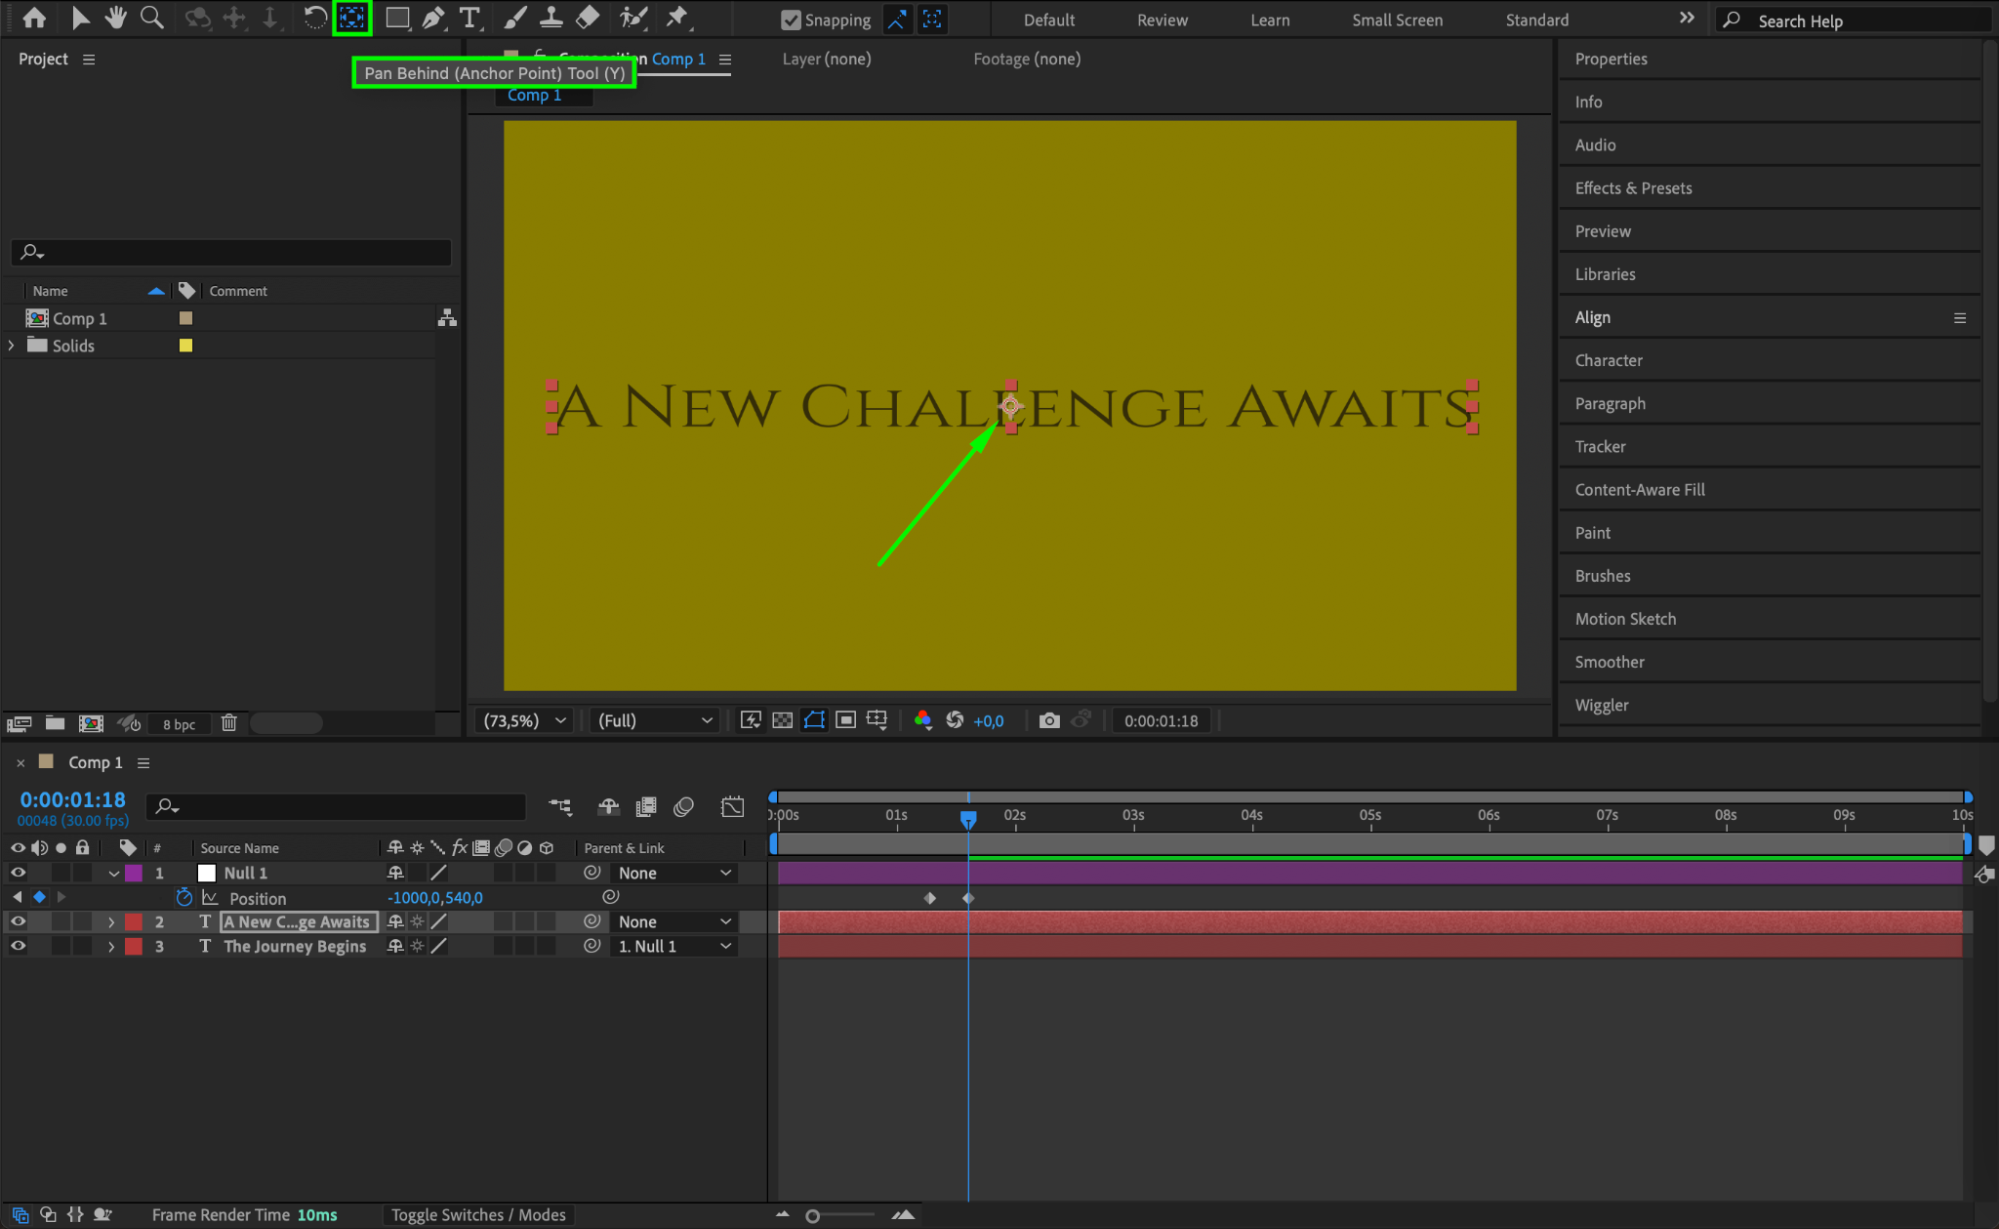Open parent dropdown showing 1. Null 1
The width and height of the screenshot is (1999, 1229).
click(674, 946)
